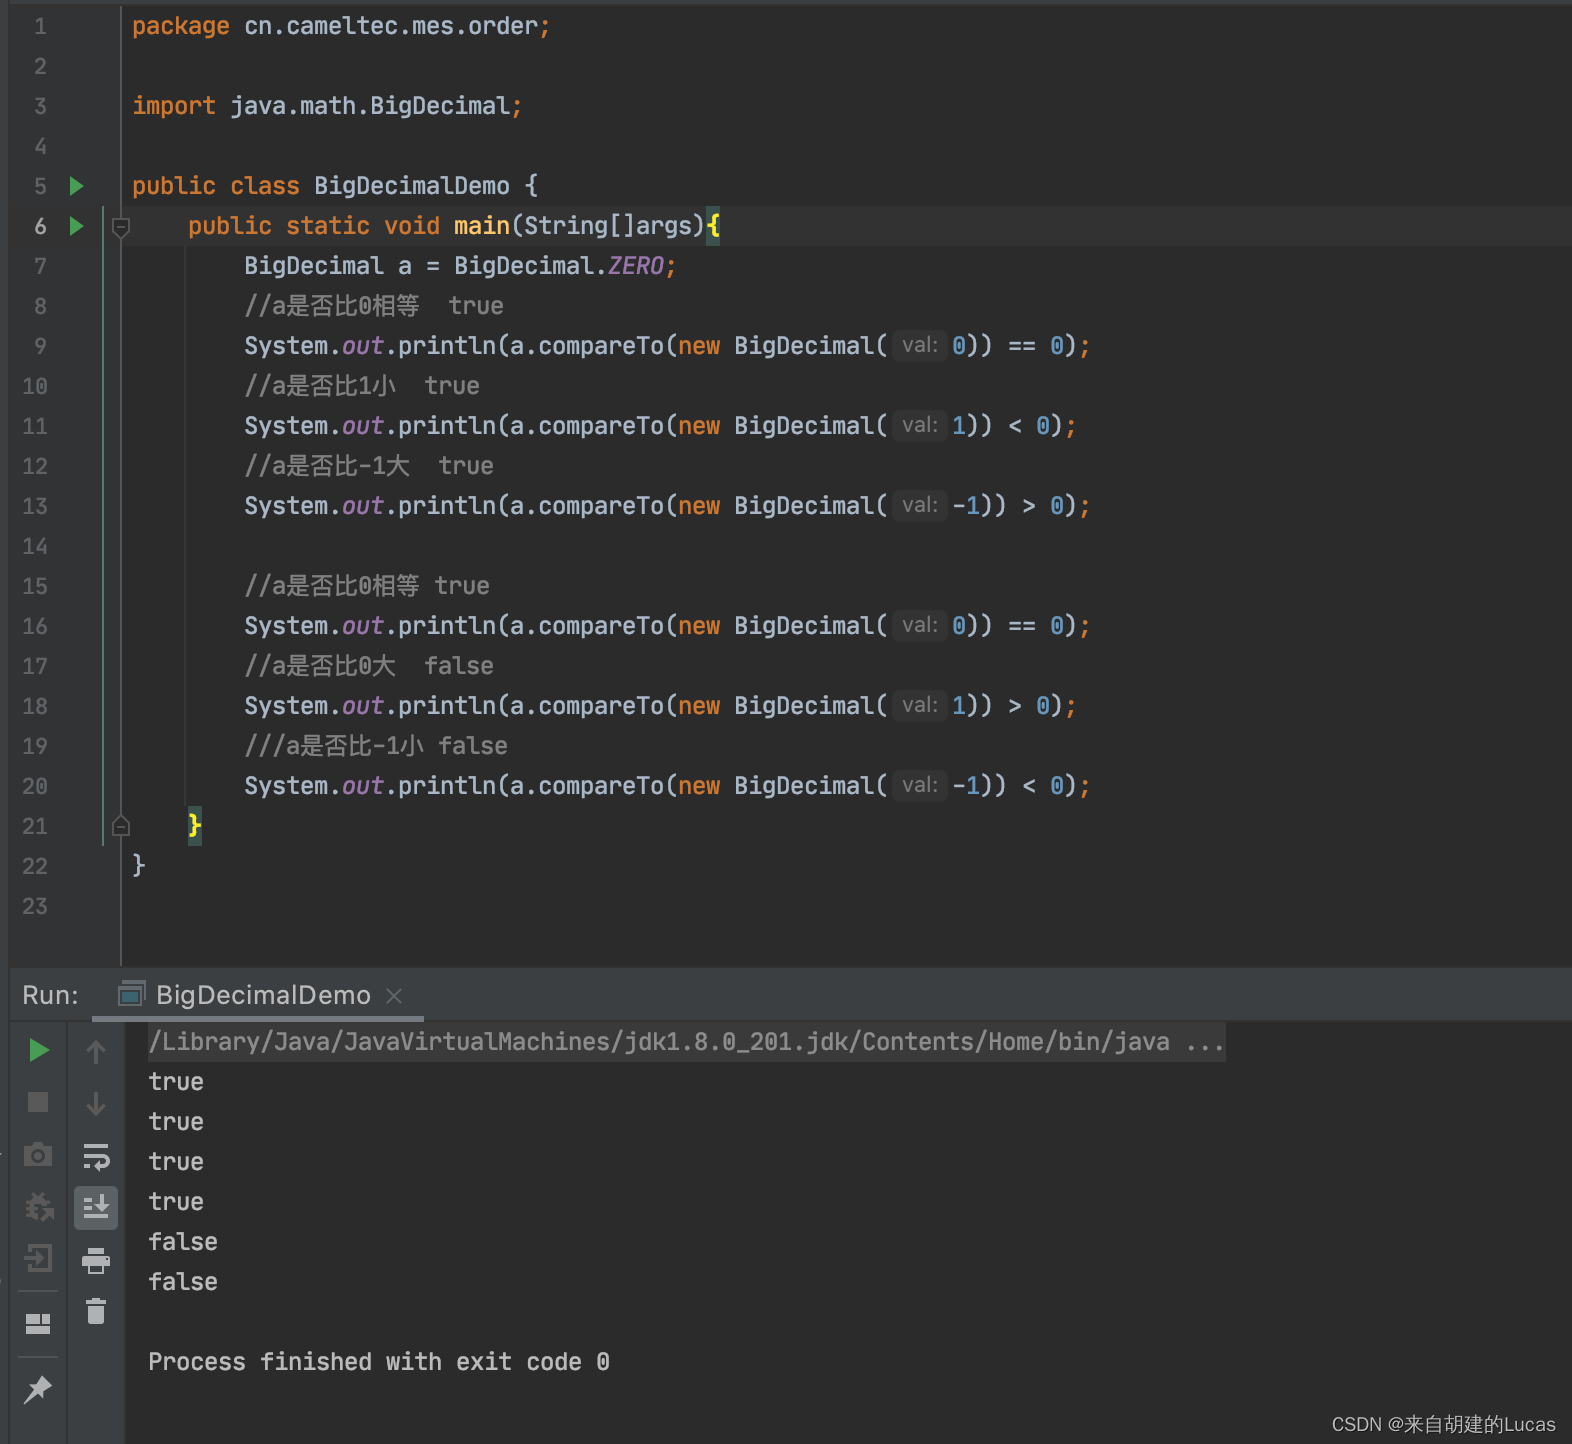Click the comment on line 8 ending true
Image resolution: width=1572 pixels, height=1444 pixels.
click(374, 306)
